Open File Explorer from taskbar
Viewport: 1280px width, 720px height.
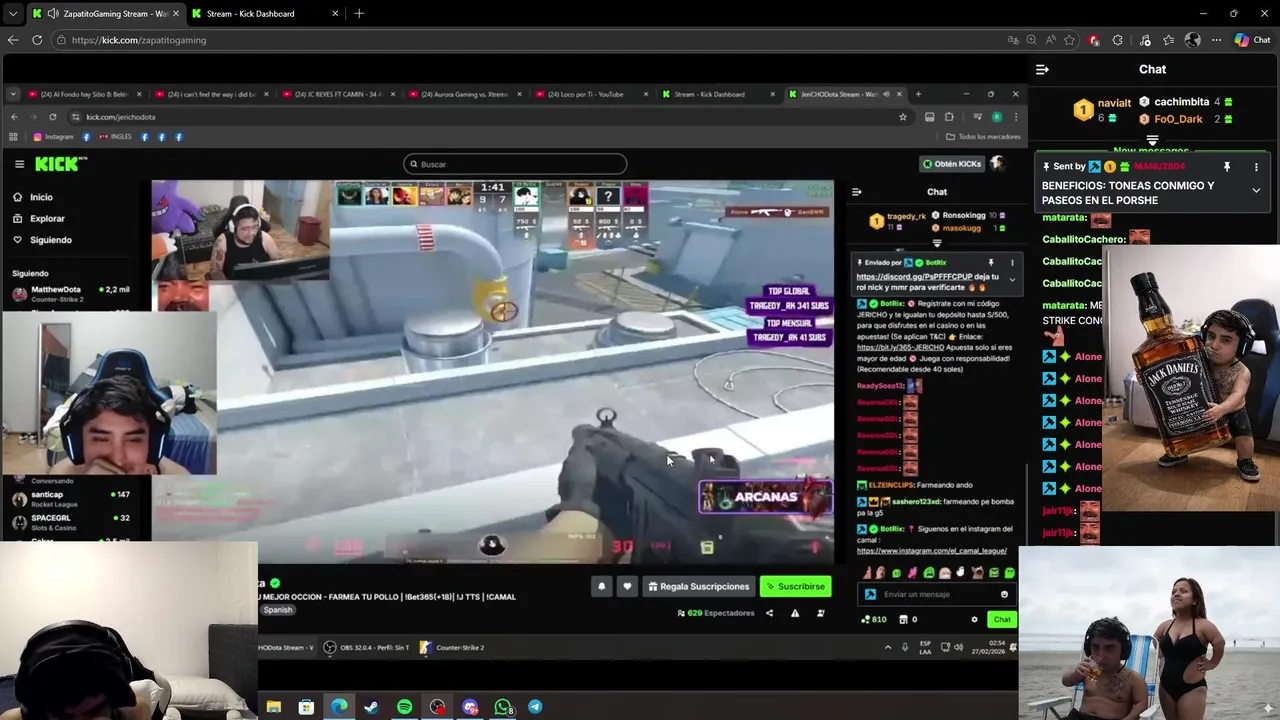click(x=273, y=707)
